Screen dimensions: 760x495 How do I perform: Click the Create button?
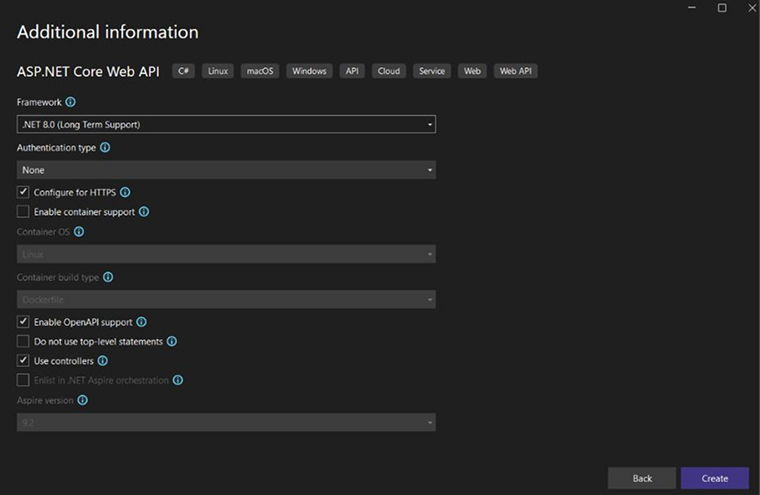714,478
